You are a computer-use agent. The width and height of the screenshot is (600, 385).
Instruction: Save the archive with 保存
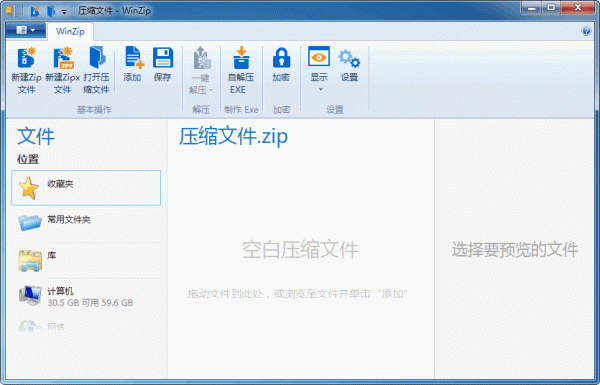click(x=163, y=64)
